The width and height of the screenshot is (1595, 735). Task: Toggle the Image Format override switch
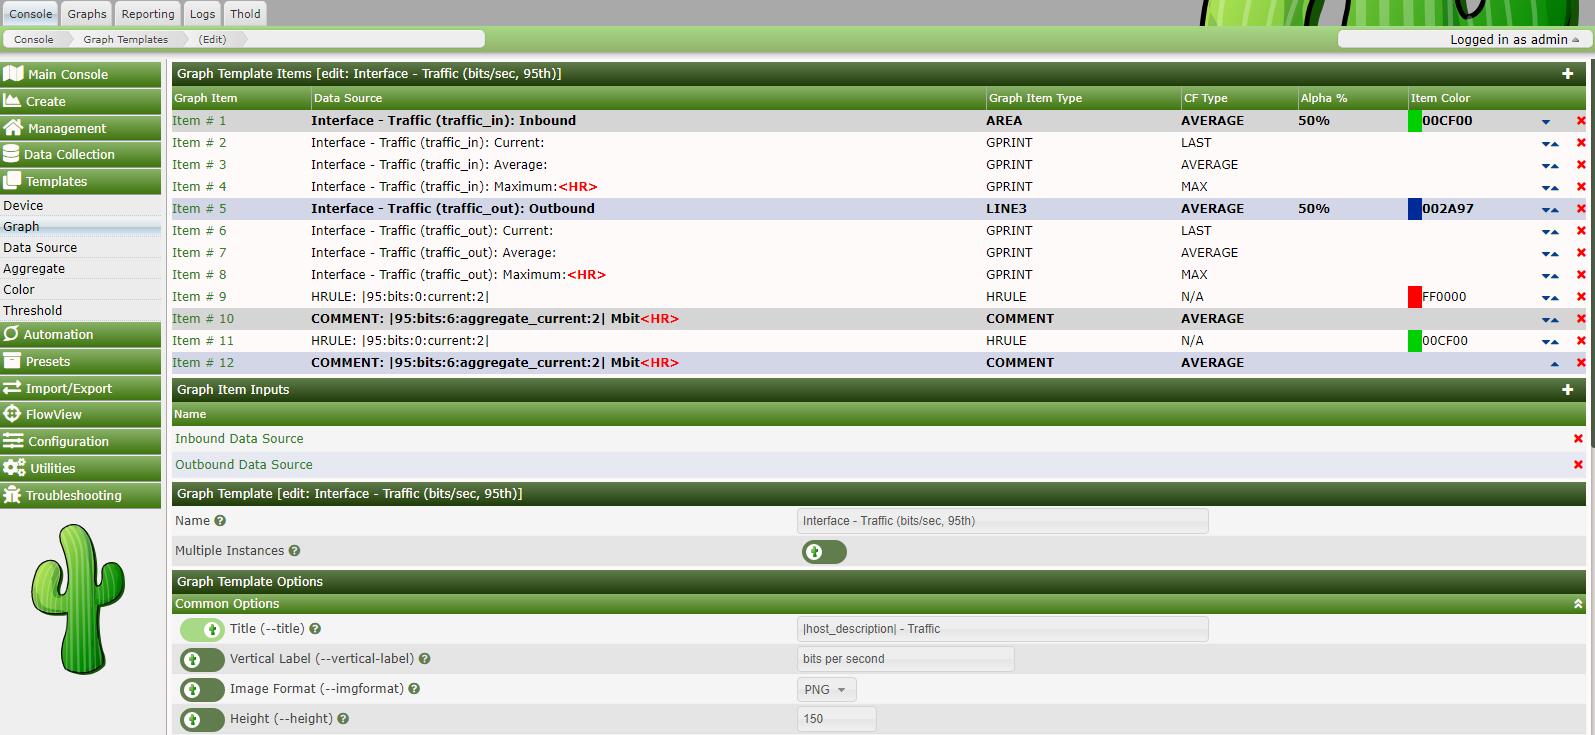pyautogui.click(x=202, y=690)
